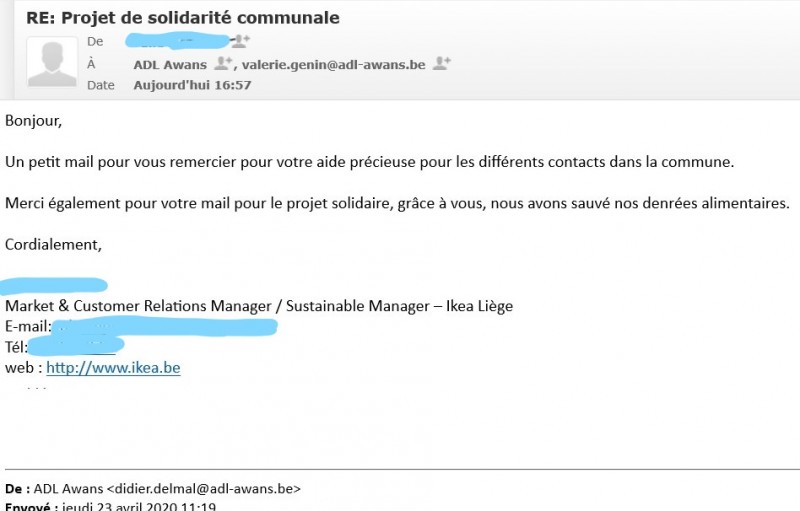Click the date Aujourd'hui 16:57
This screenshot has width=800, height=511.
(x=192, y=85)
